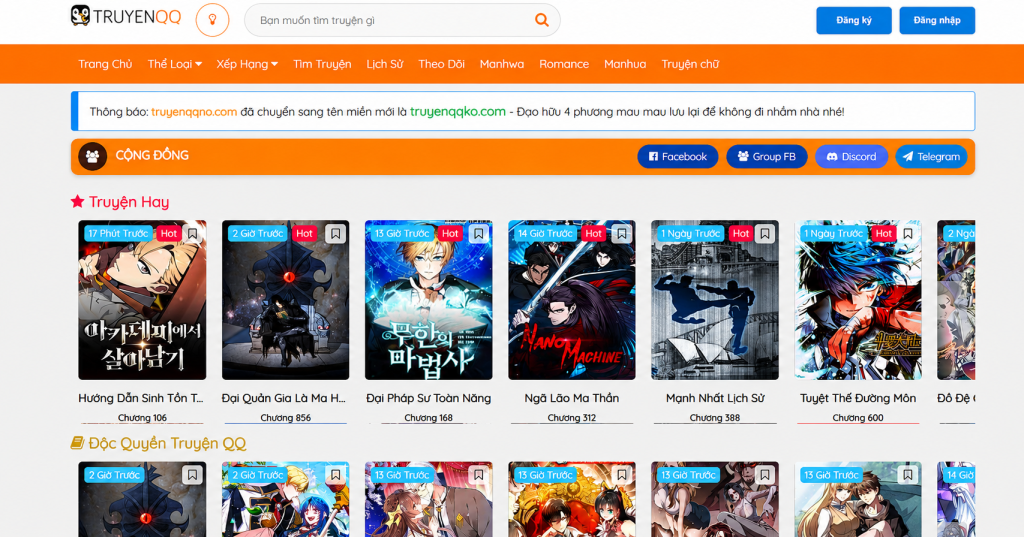Viewport: 1024px width, 537px height.
Task: Open the Nano Machine cover thumbnail
Action: (x=571, y=300)
